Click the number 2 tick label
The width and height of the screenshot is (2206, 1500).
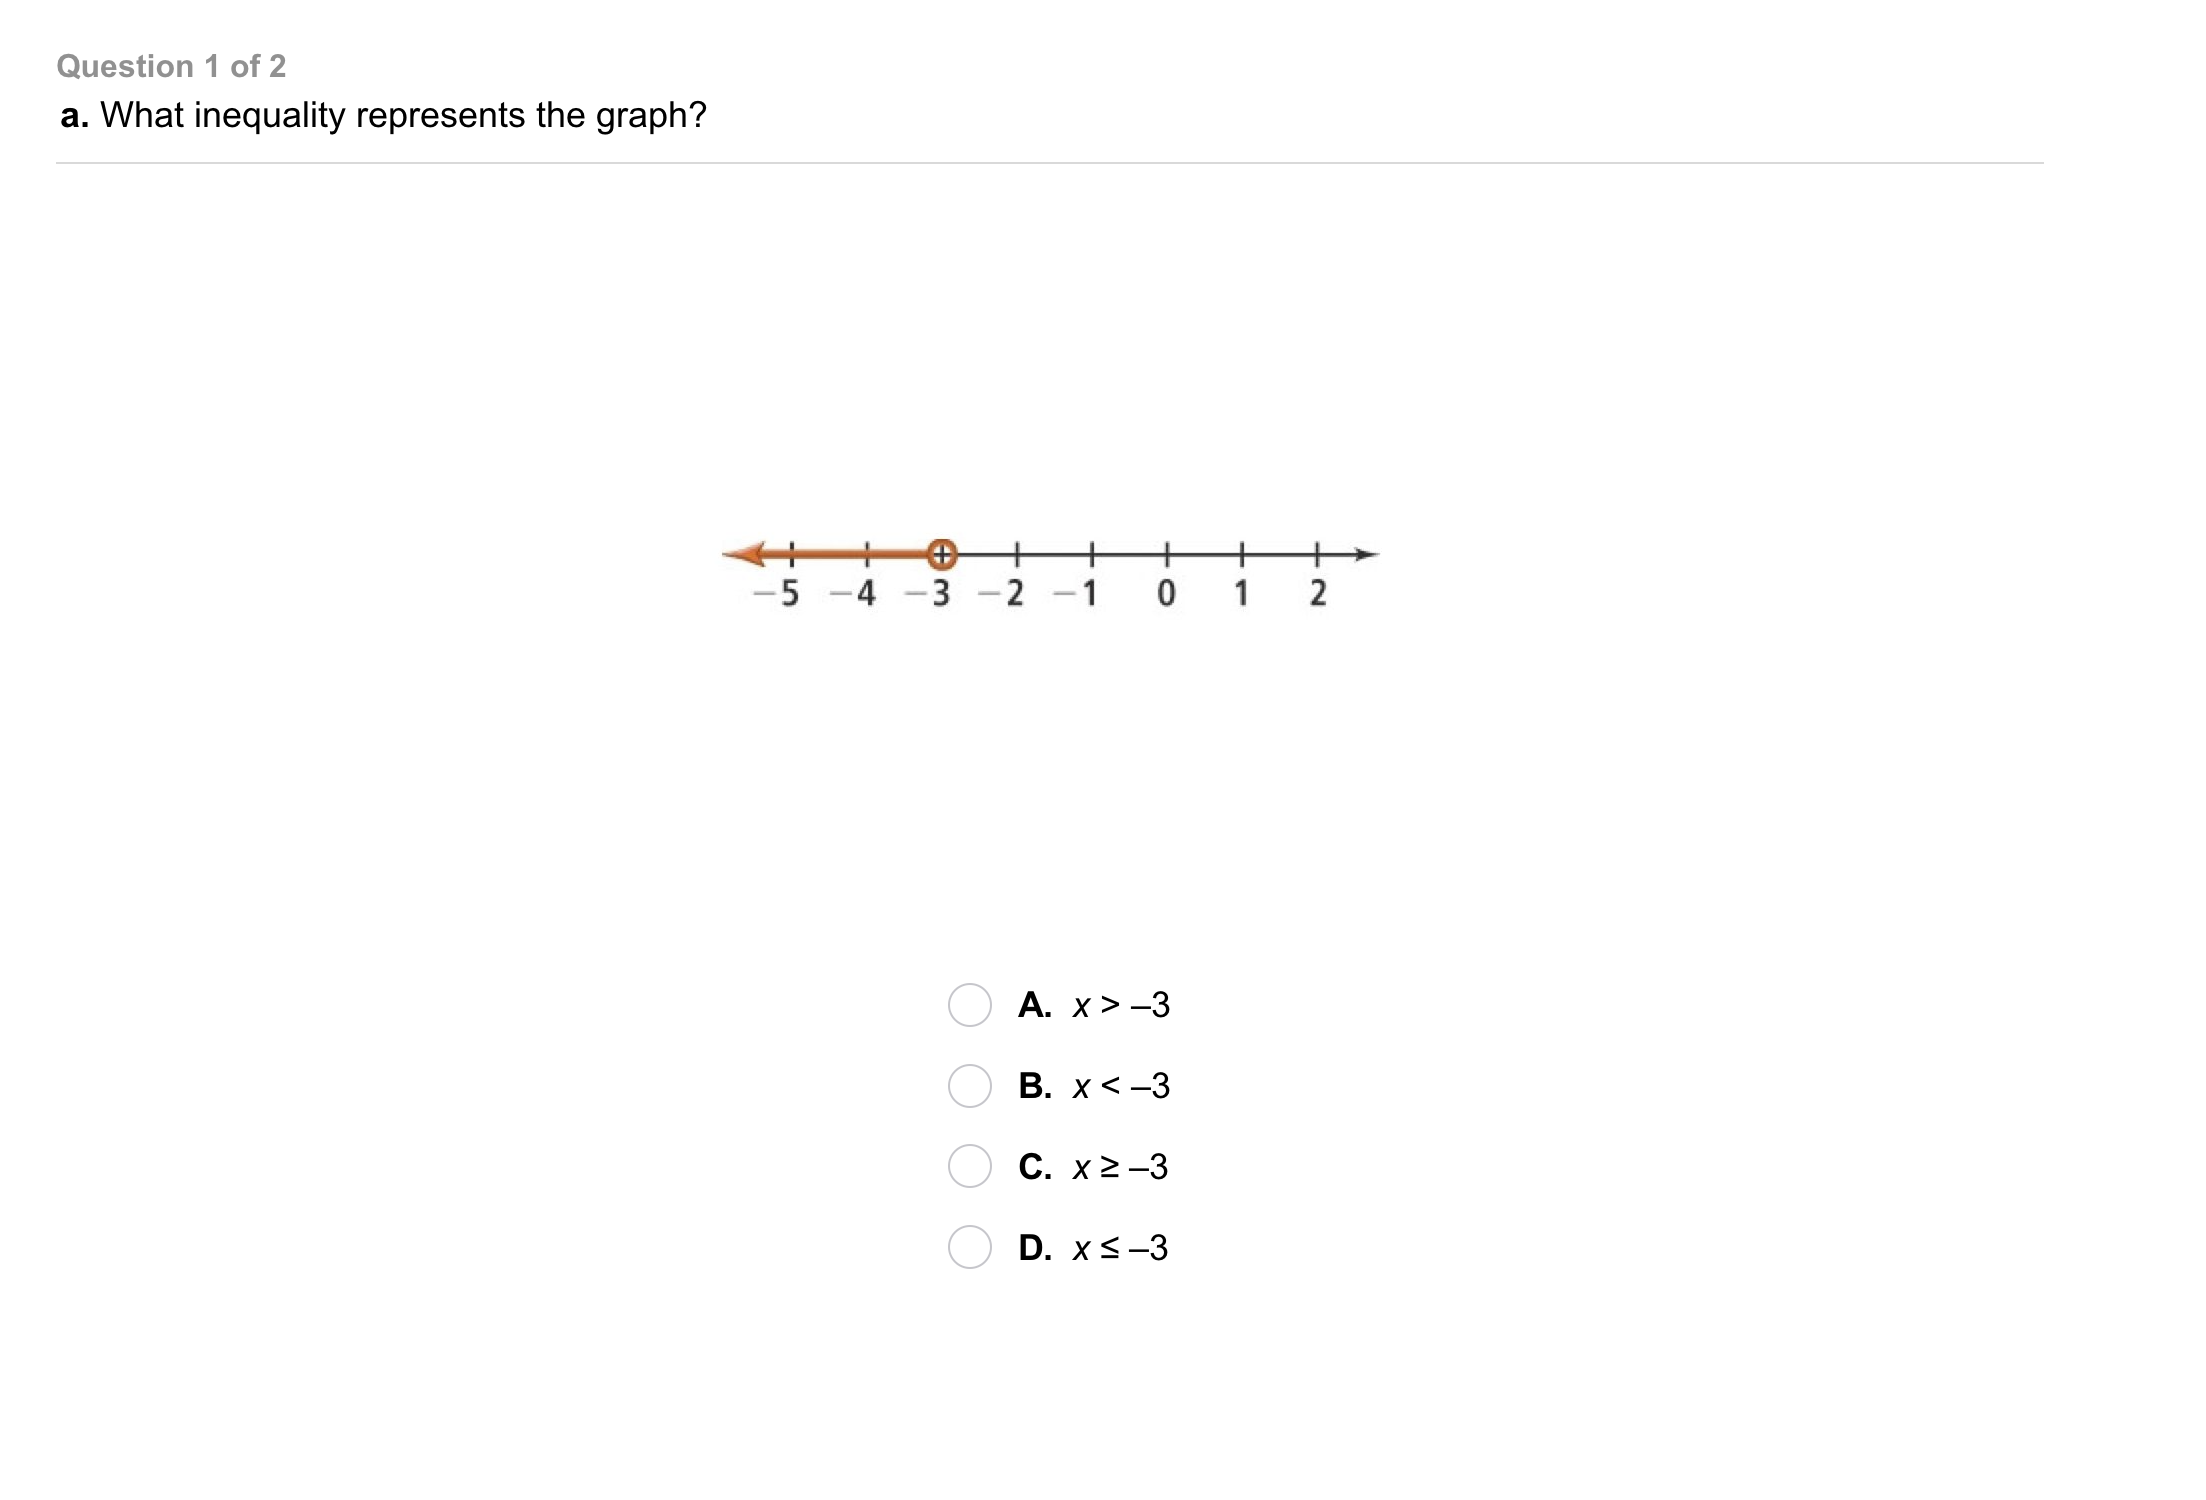pos(1318,594)
